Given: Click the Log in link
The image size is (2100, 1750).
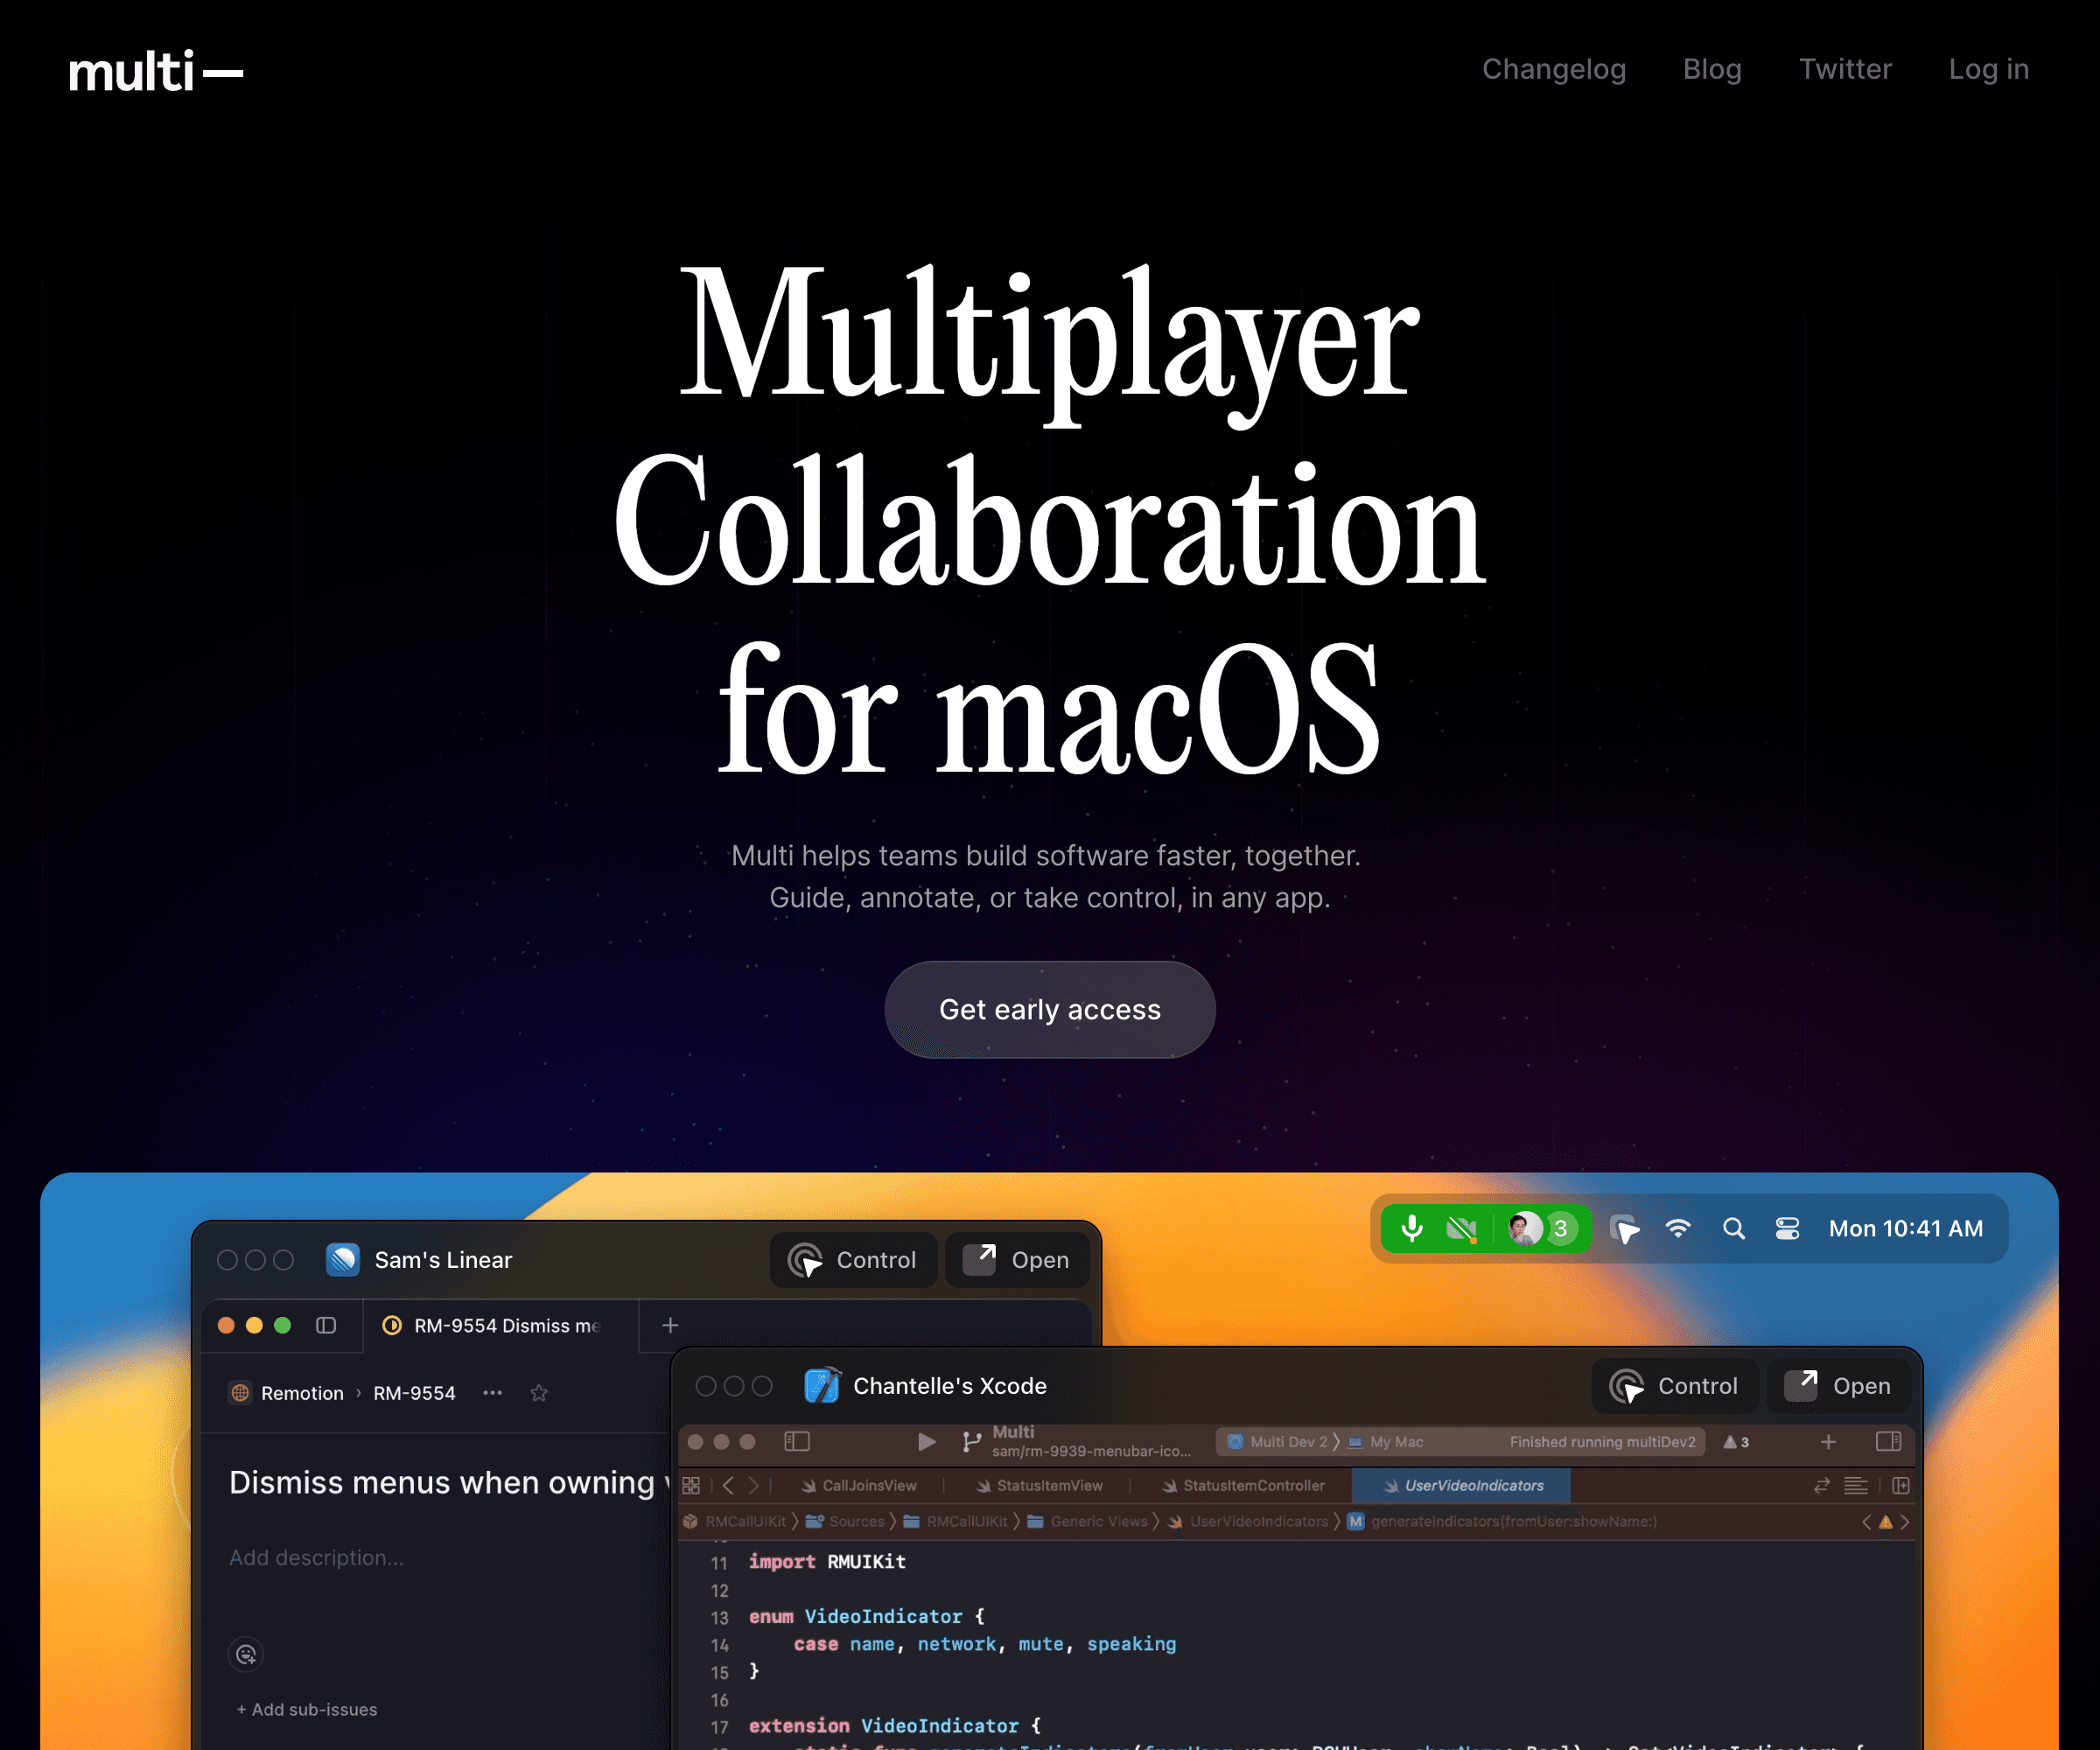Looking at the screenshot, I should click(x=1988, y=69).
